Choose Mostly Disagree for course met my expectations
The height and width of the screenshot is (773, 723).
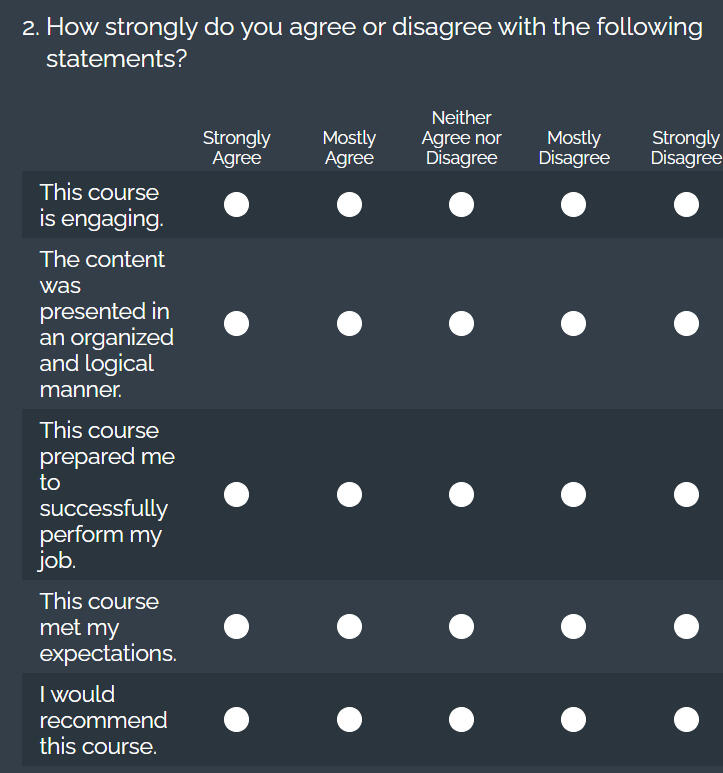[x=574, y=627]
